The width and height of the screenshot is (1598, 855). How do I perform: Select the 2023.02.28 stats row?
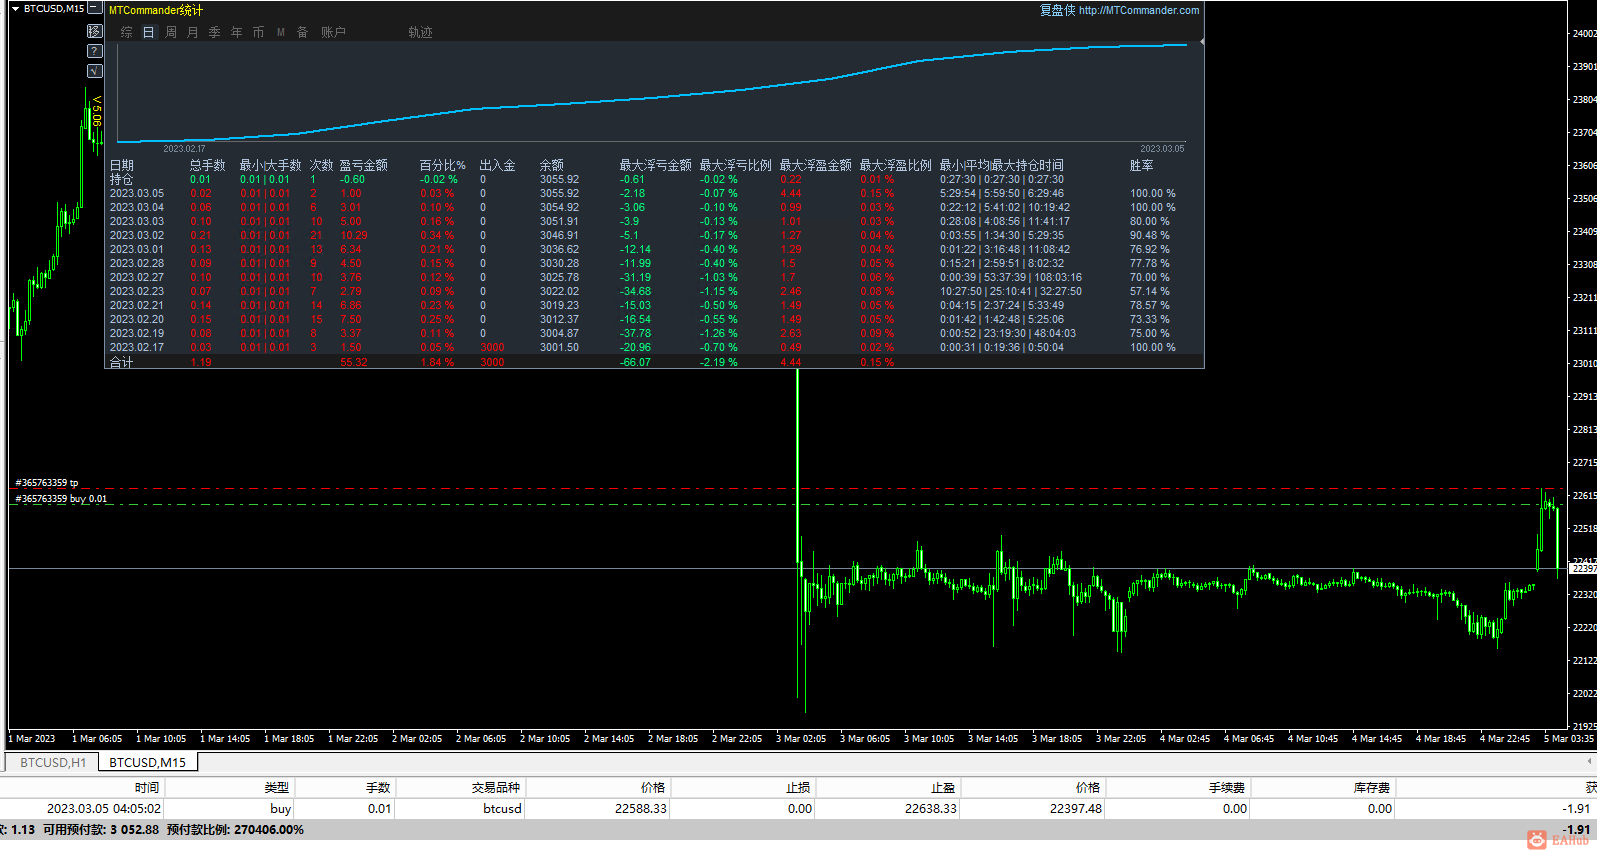point(654,263)
